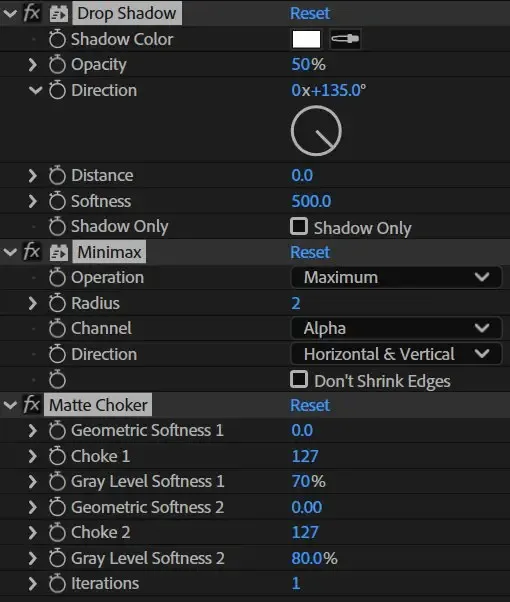This screenshot has width=510, height=602.
Task: Collapse the Drop Shadow Direction property
Action: 35,91
